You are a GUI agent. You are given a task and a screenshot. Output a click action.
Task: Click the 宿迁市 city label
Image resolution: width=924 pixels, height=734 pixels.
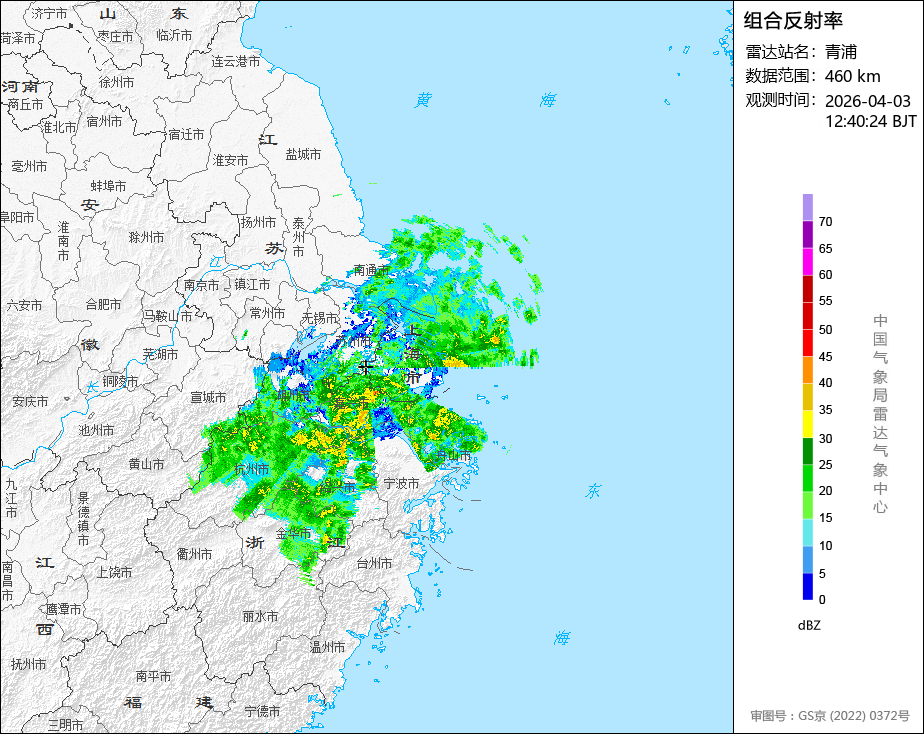pyautogui.click(x=186, y=134)
